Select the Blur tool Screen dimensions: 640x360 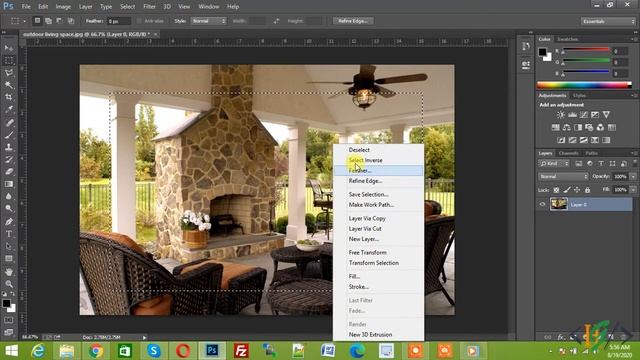(9, 196)
